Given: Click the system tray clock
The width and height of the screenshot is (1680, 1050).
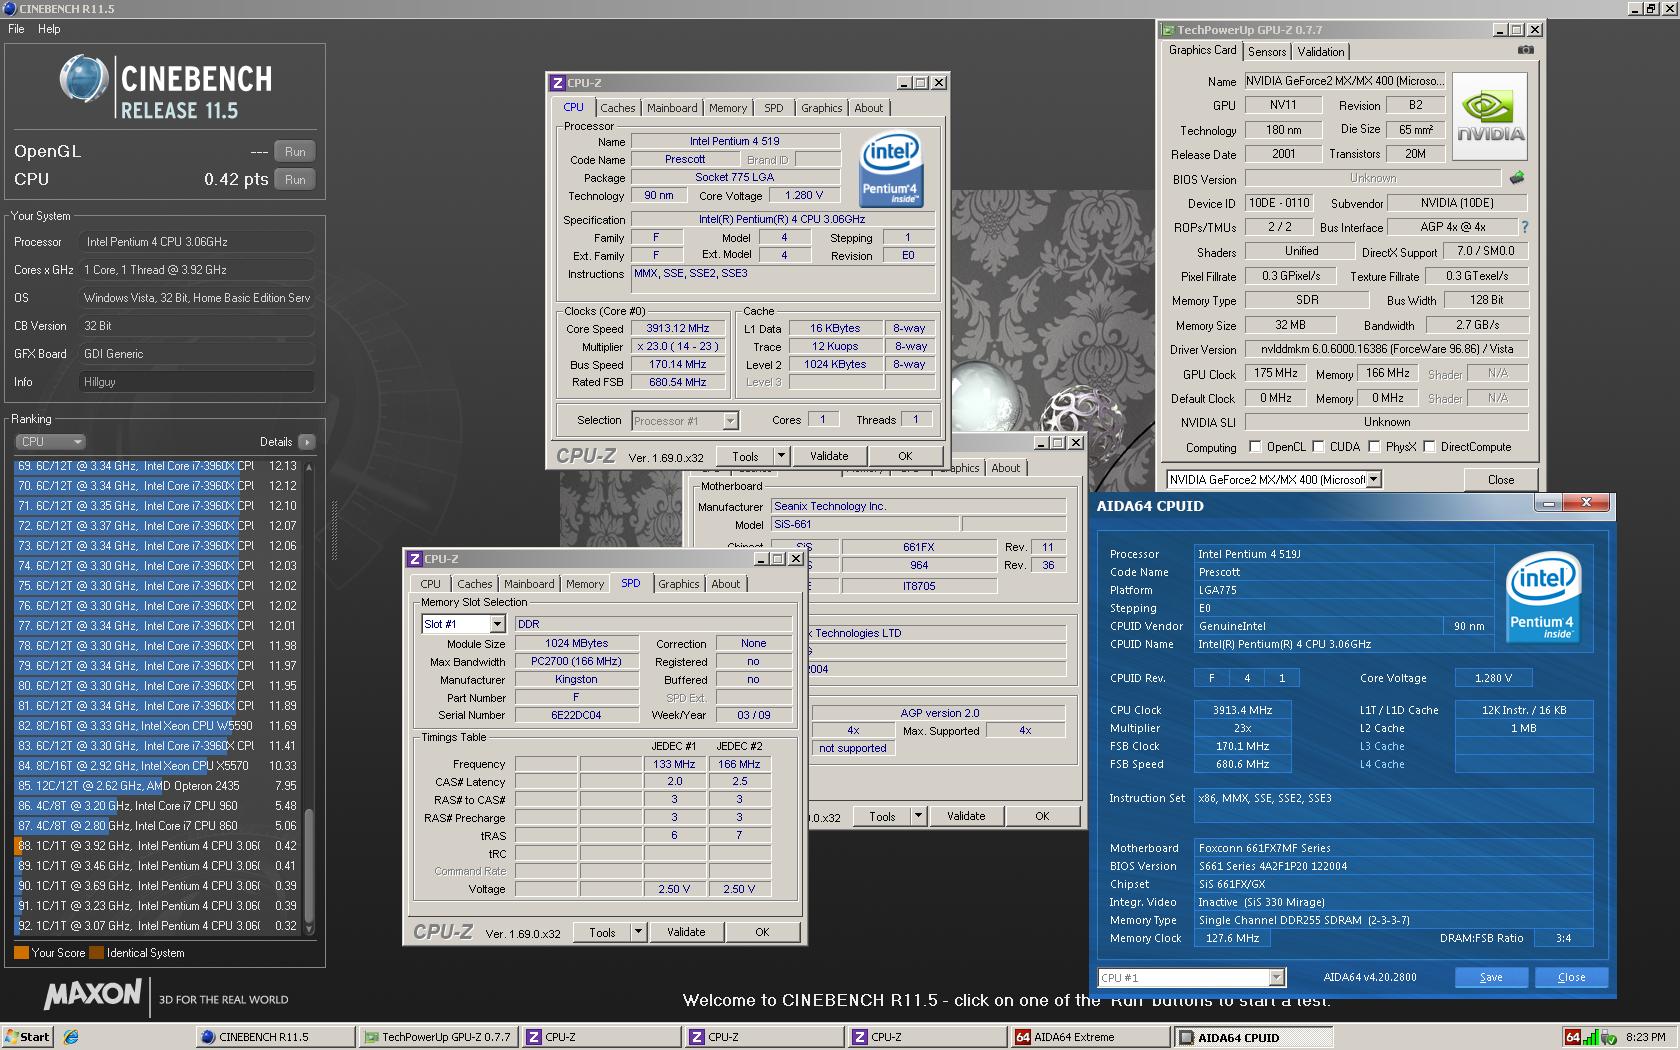Looking at the screenshot, I should (1646, 1037).
